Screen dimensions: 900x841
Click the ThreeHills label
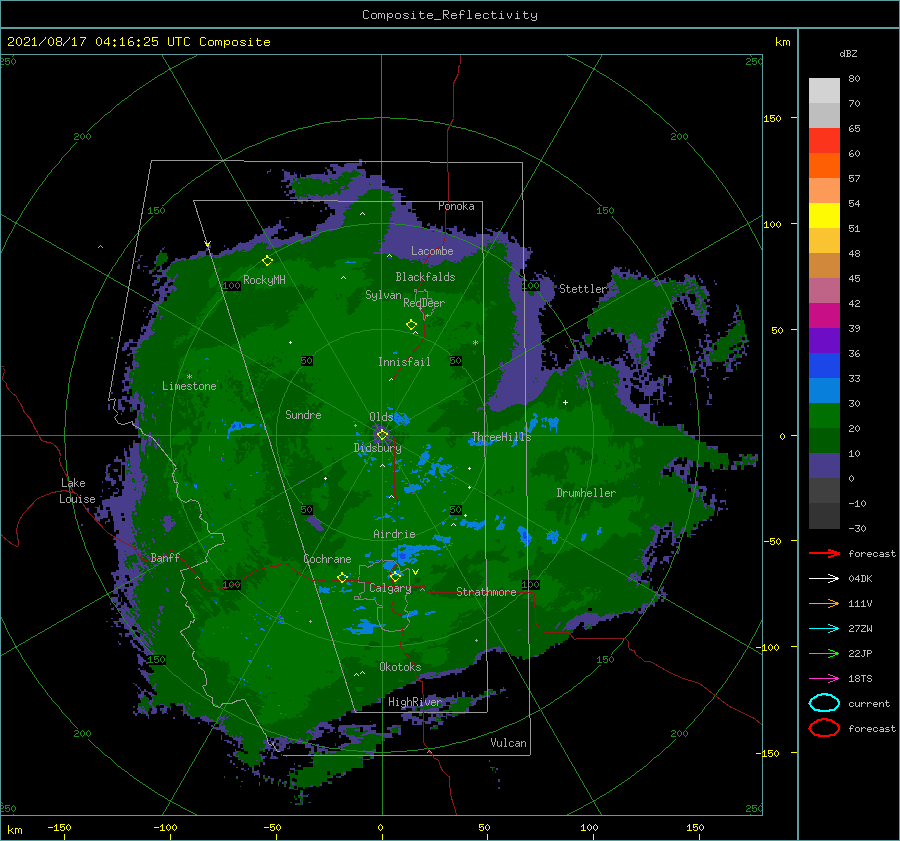click(502, 437)
